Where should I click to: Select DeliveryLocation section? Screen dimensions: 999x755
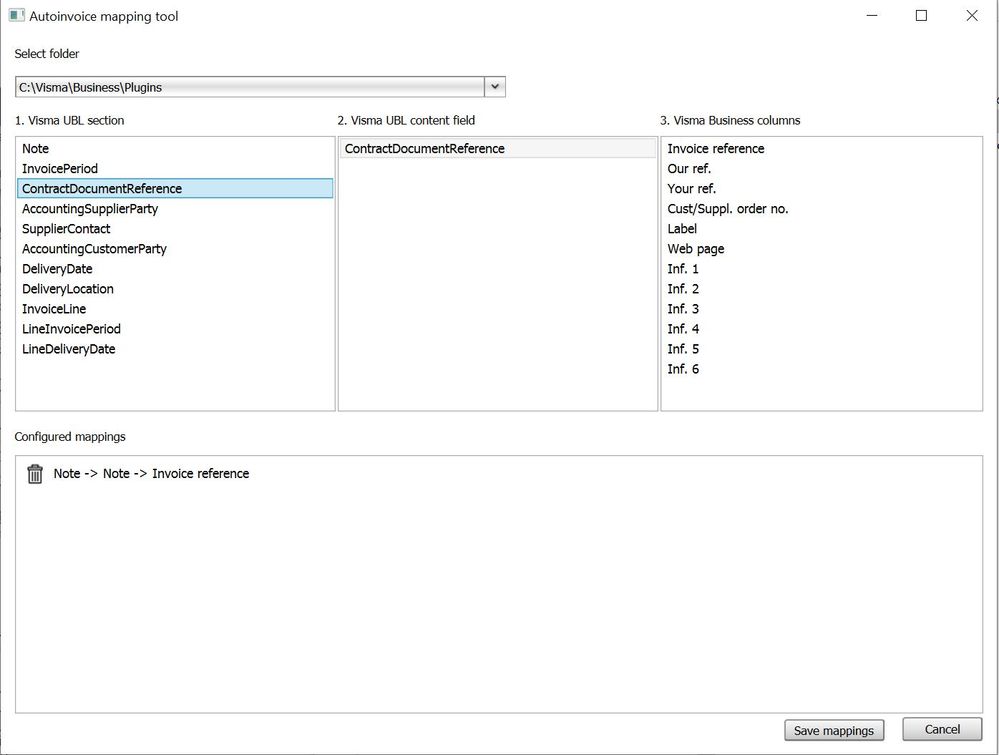175,289
